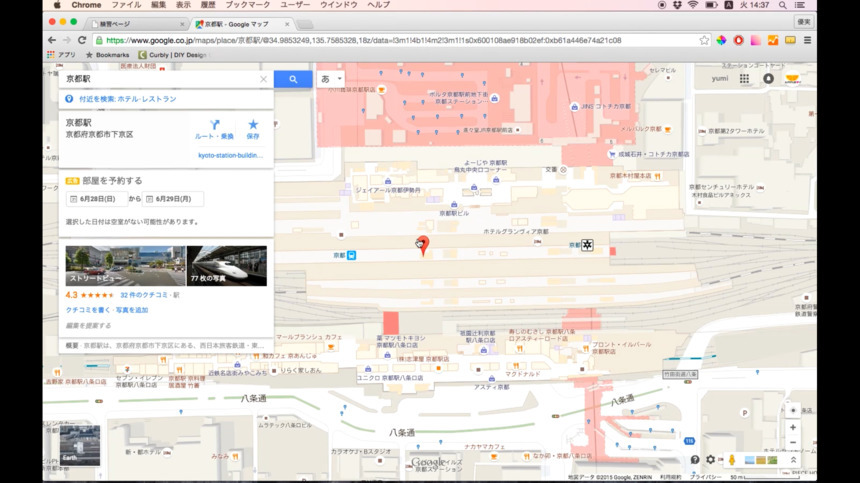This screenshot has height=483, width=860.
Task: Open the ファイル menu
Action: (126, 5)
